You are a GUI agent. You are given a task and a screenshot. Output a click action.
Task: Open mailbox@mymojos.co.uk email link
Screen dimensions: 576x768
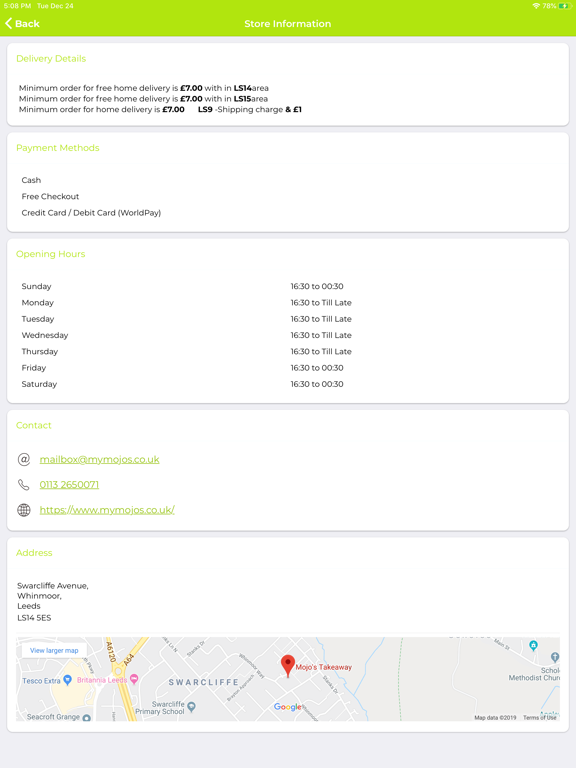99,459
